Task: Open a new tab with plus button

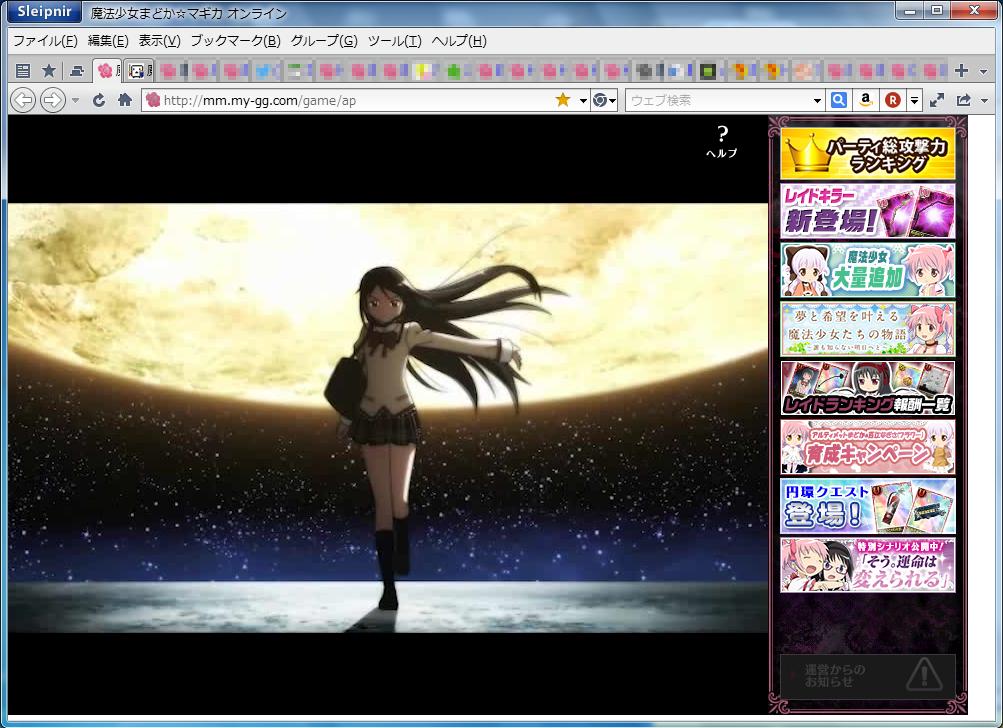Action: 961,70
